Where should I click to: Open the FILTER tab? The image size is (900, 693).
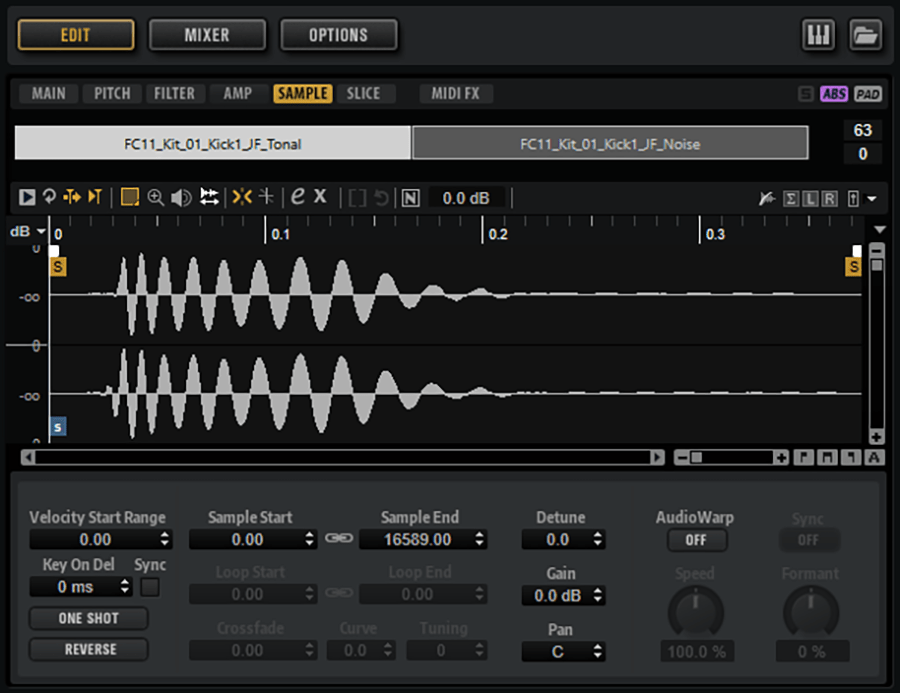174,93
